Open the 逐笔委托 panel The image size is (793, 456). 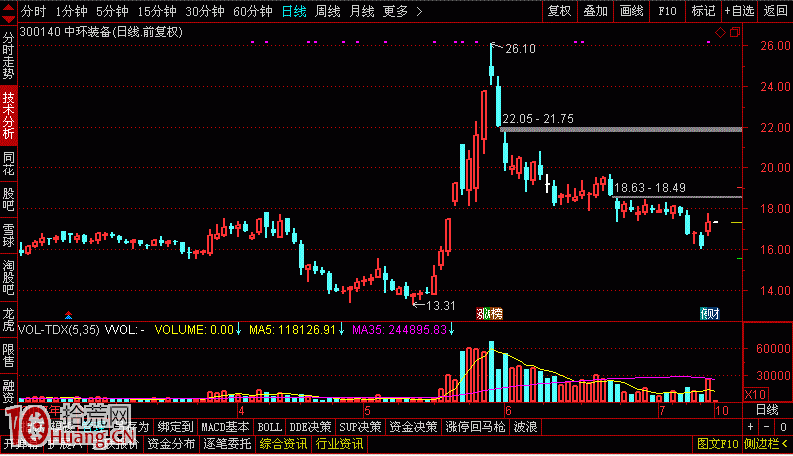coord(228,444)
